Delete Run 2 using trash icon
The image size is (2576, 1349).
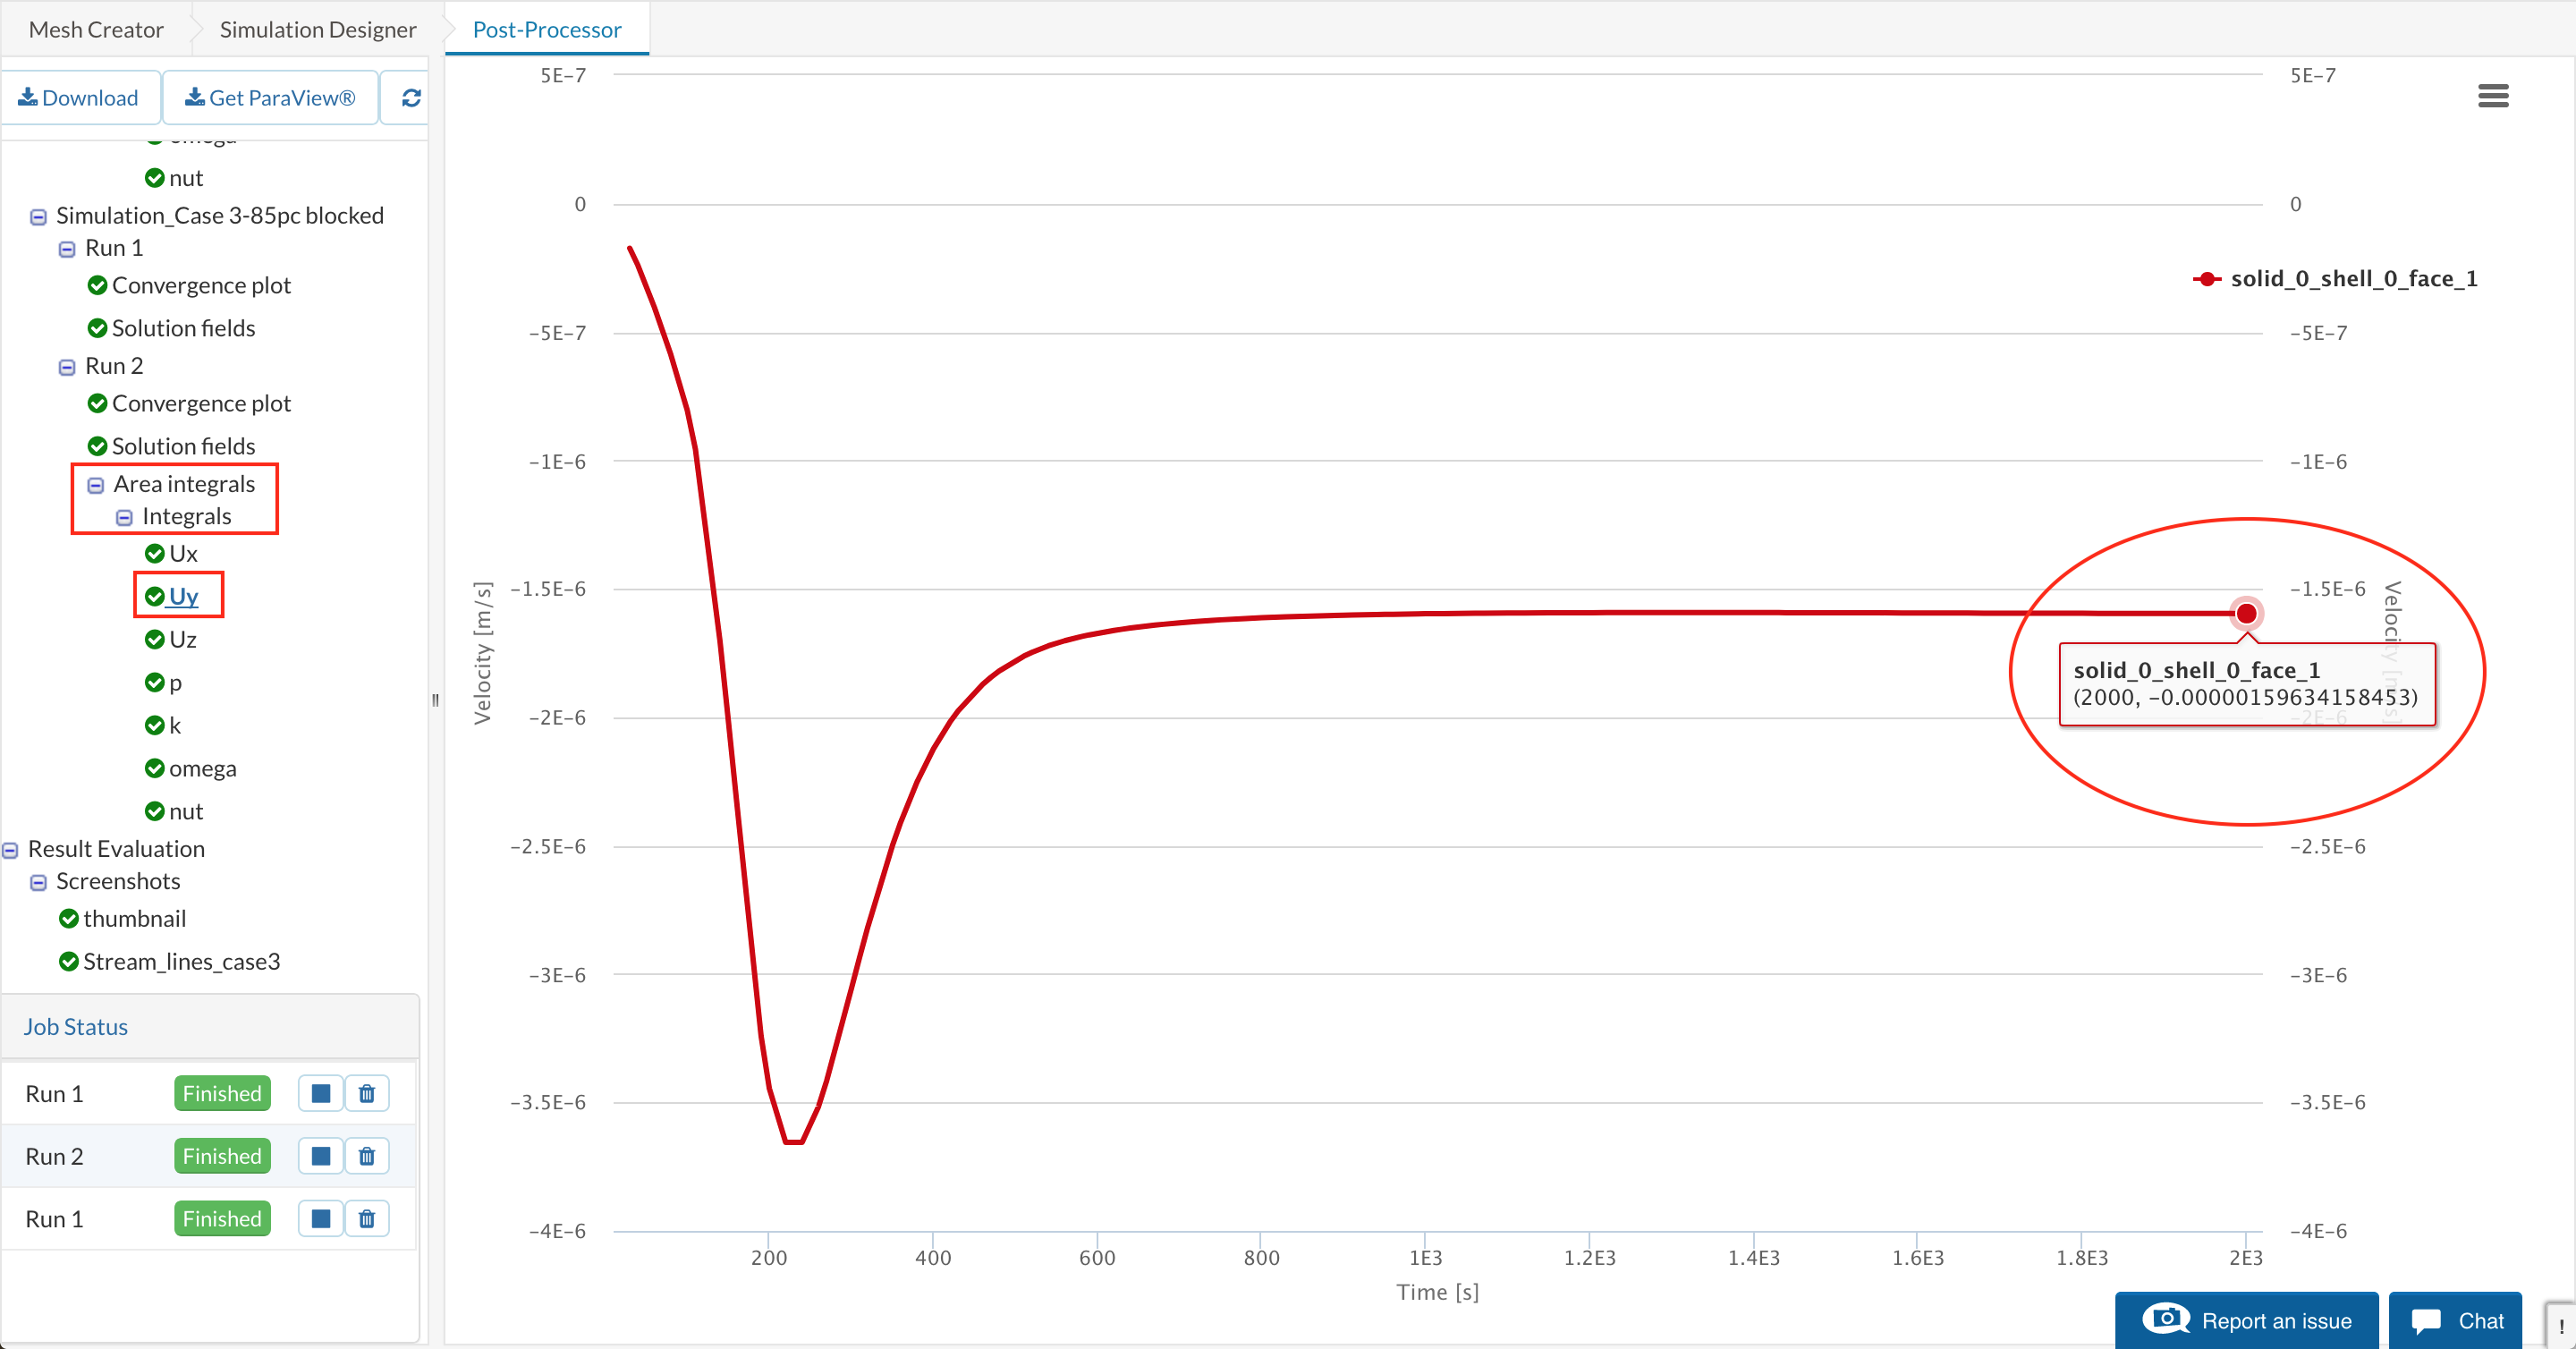pyautogui.click(x=367, y=1156)
